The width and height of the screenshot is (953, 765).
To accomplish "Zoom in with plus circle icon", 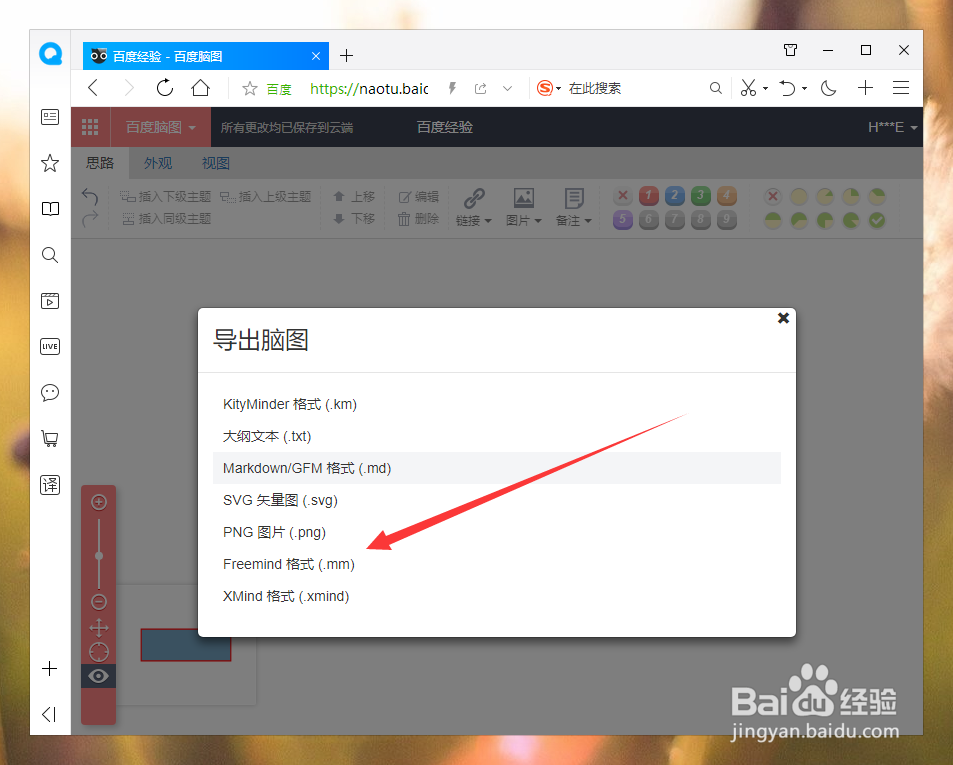I will tap(99, 502).
